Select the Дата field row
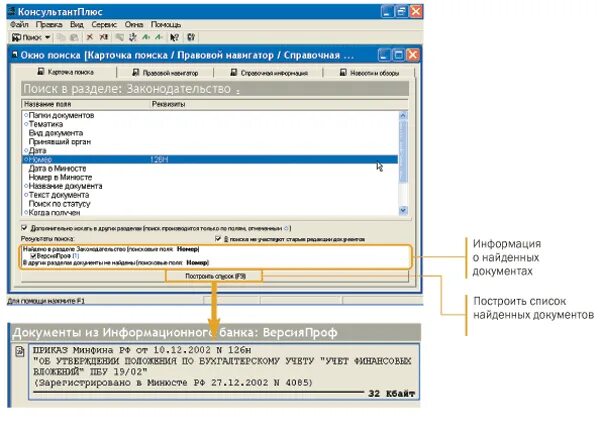 pyautogui.click(x=210, y=150)
